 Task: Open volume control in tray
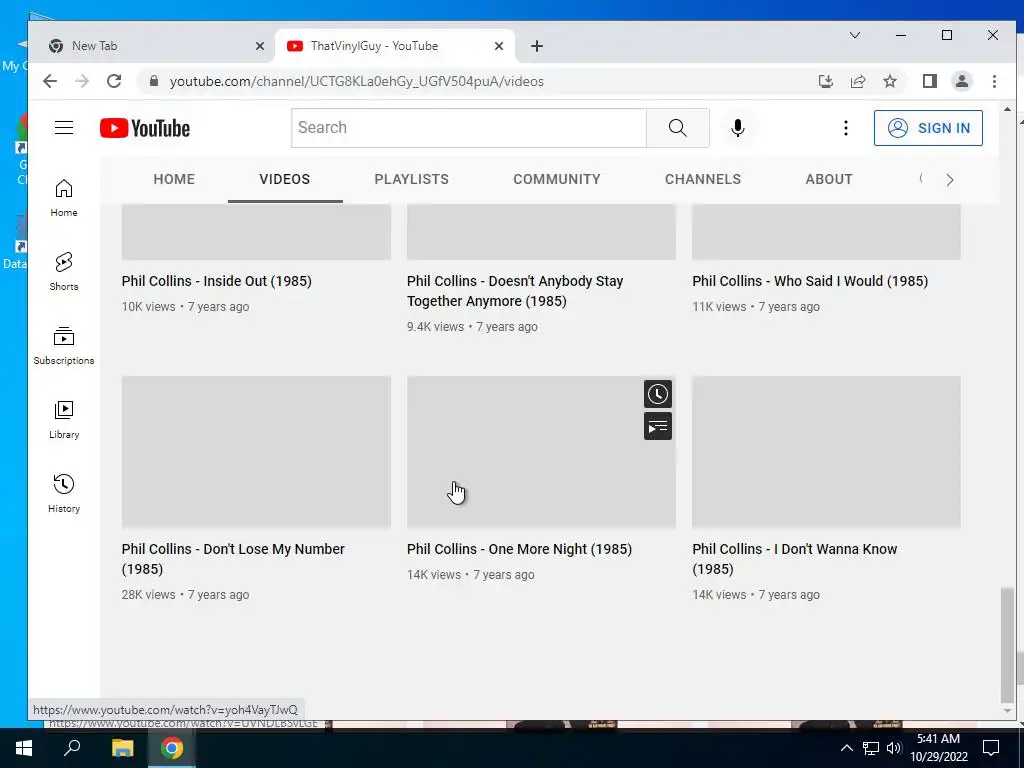pyautogui.click(x=894, y=748)
